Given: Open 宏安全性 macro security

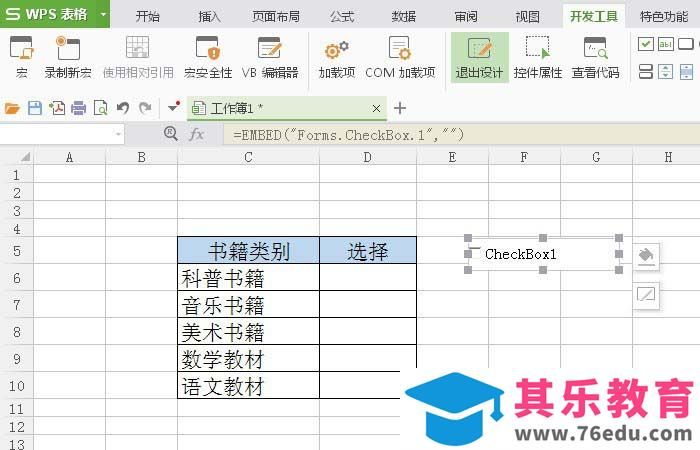Looking at the screenshot, I should point(208,57).
